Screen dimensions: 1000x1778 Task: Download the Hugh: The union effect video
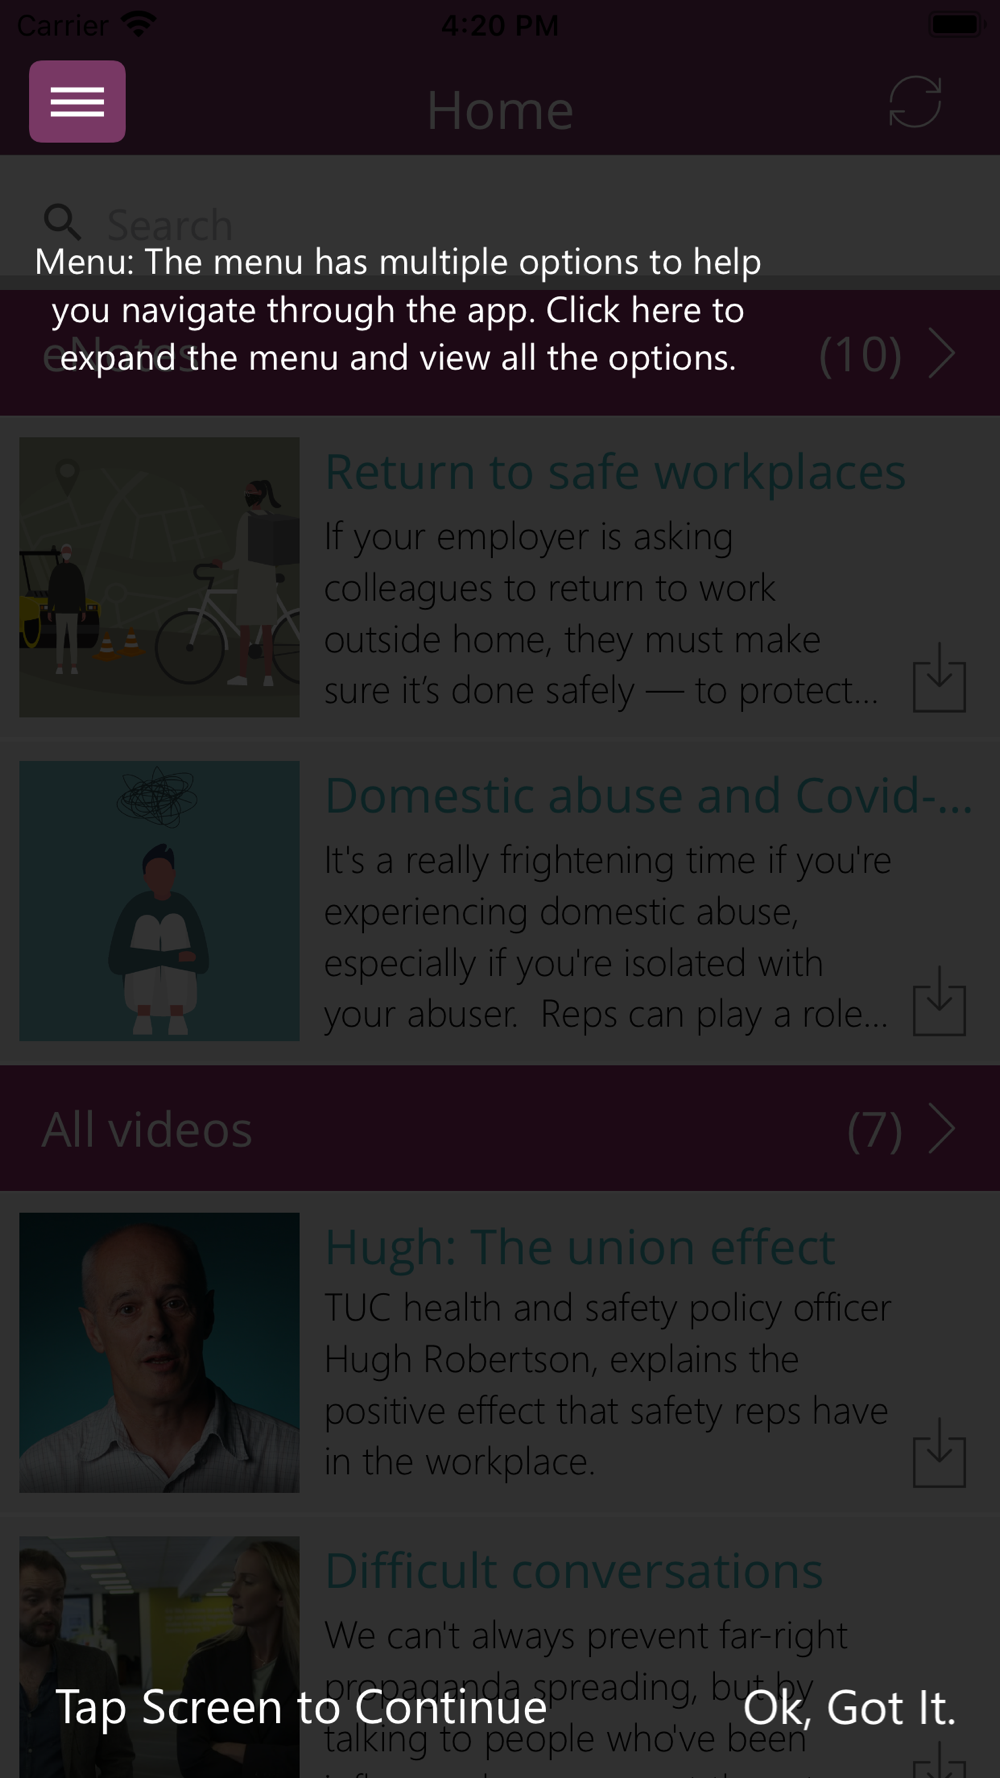click(939, 1453)
